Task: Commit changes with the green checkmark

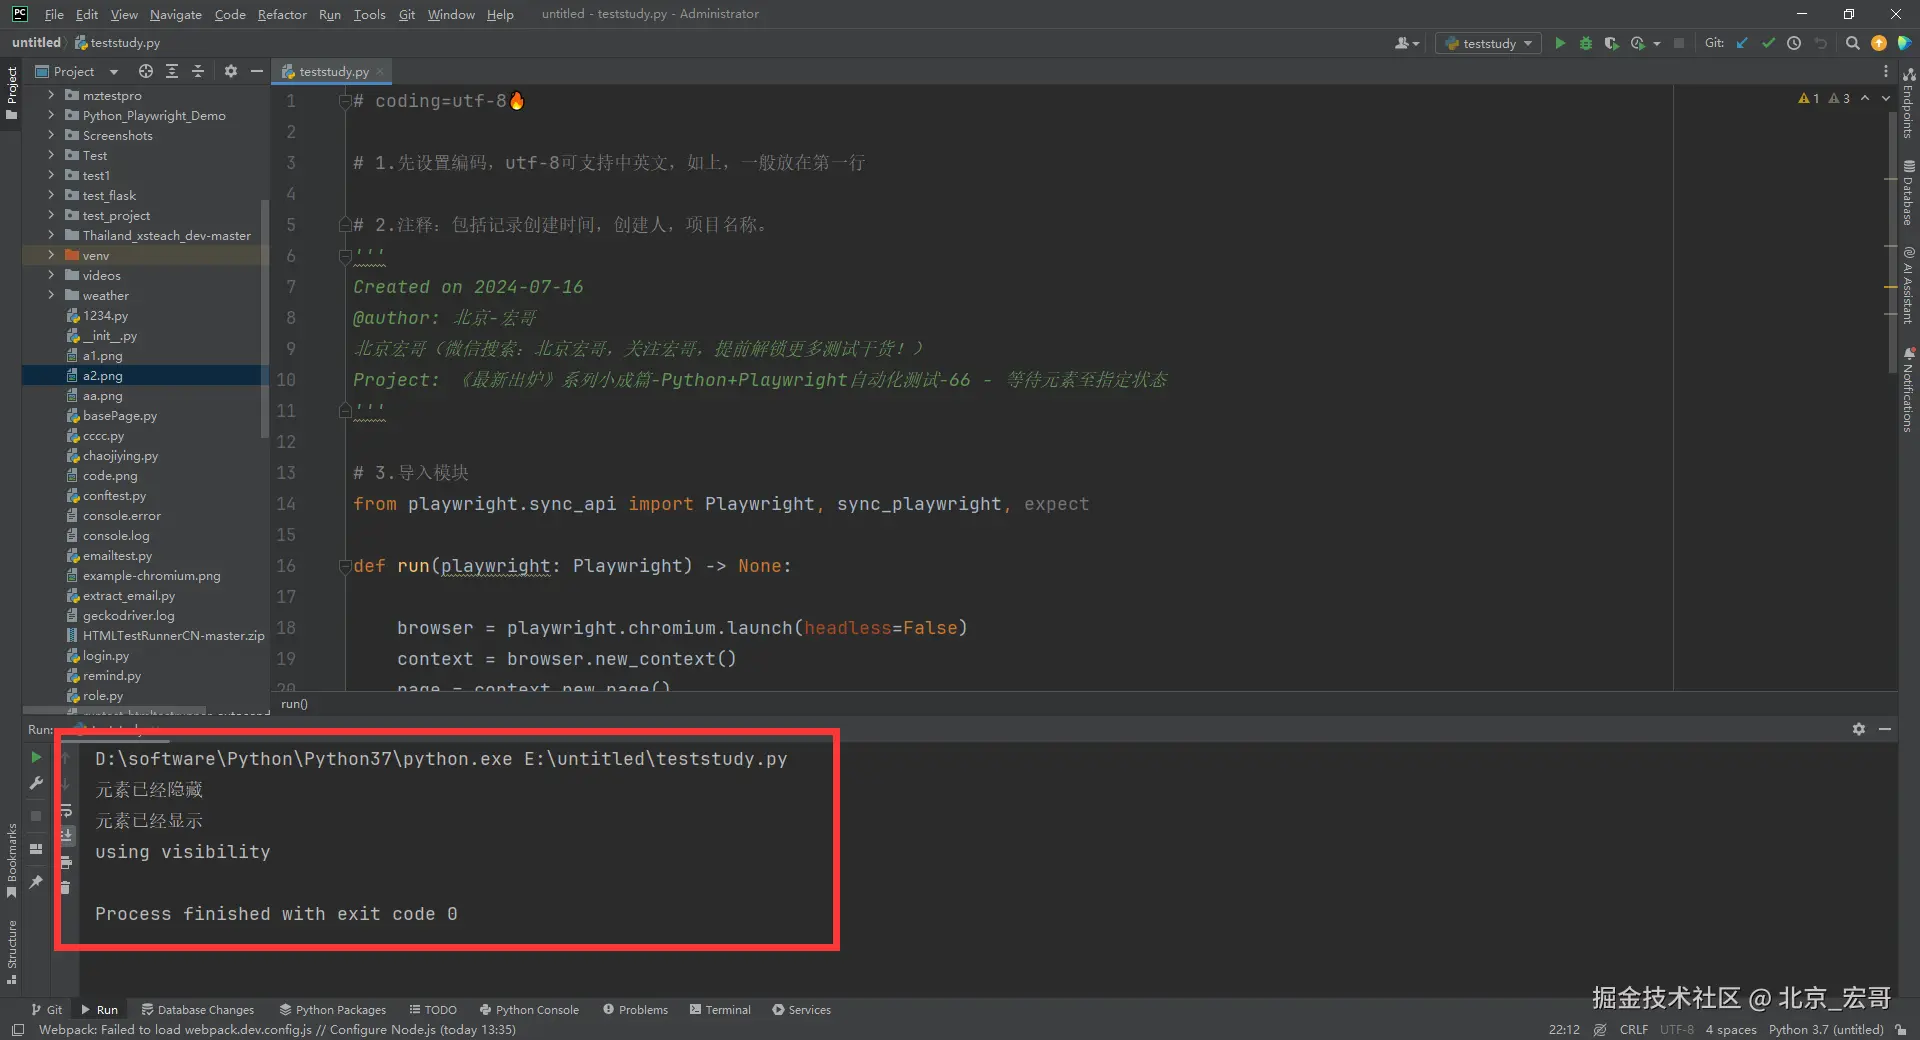Action: 1768,43
